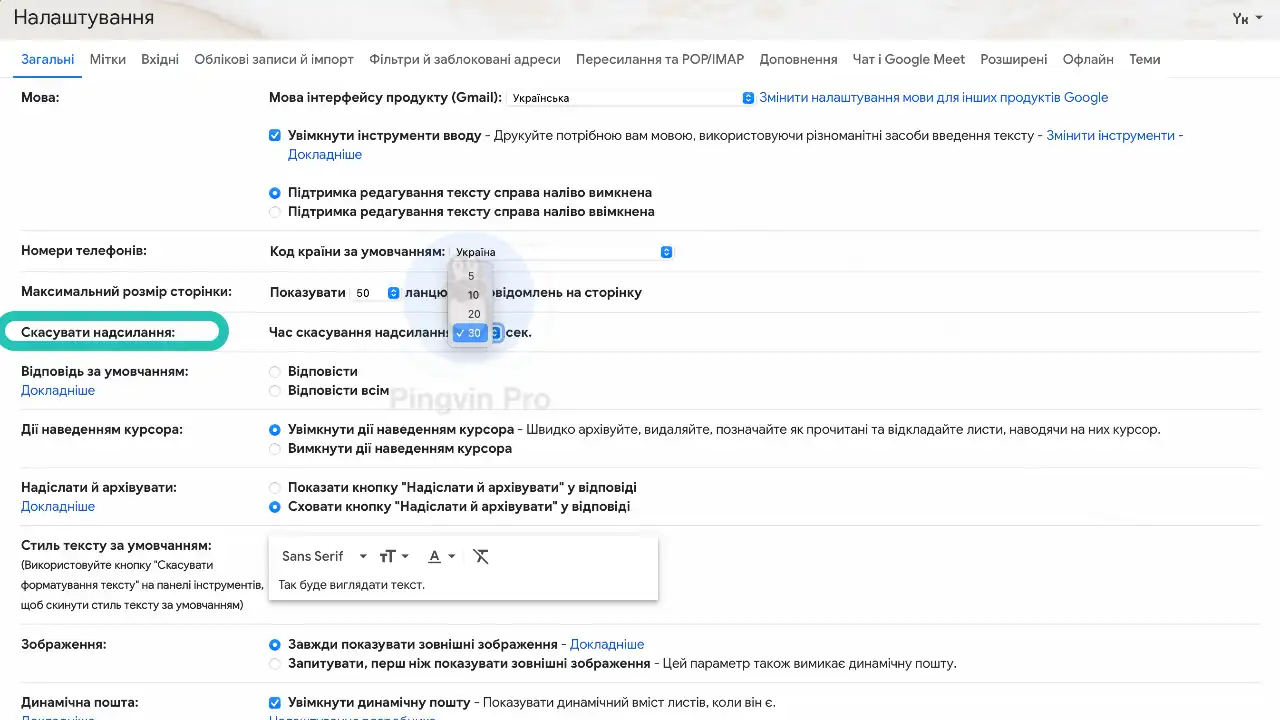Toggle Увімкнути інструменти вводу checkbox

(275, 135)
